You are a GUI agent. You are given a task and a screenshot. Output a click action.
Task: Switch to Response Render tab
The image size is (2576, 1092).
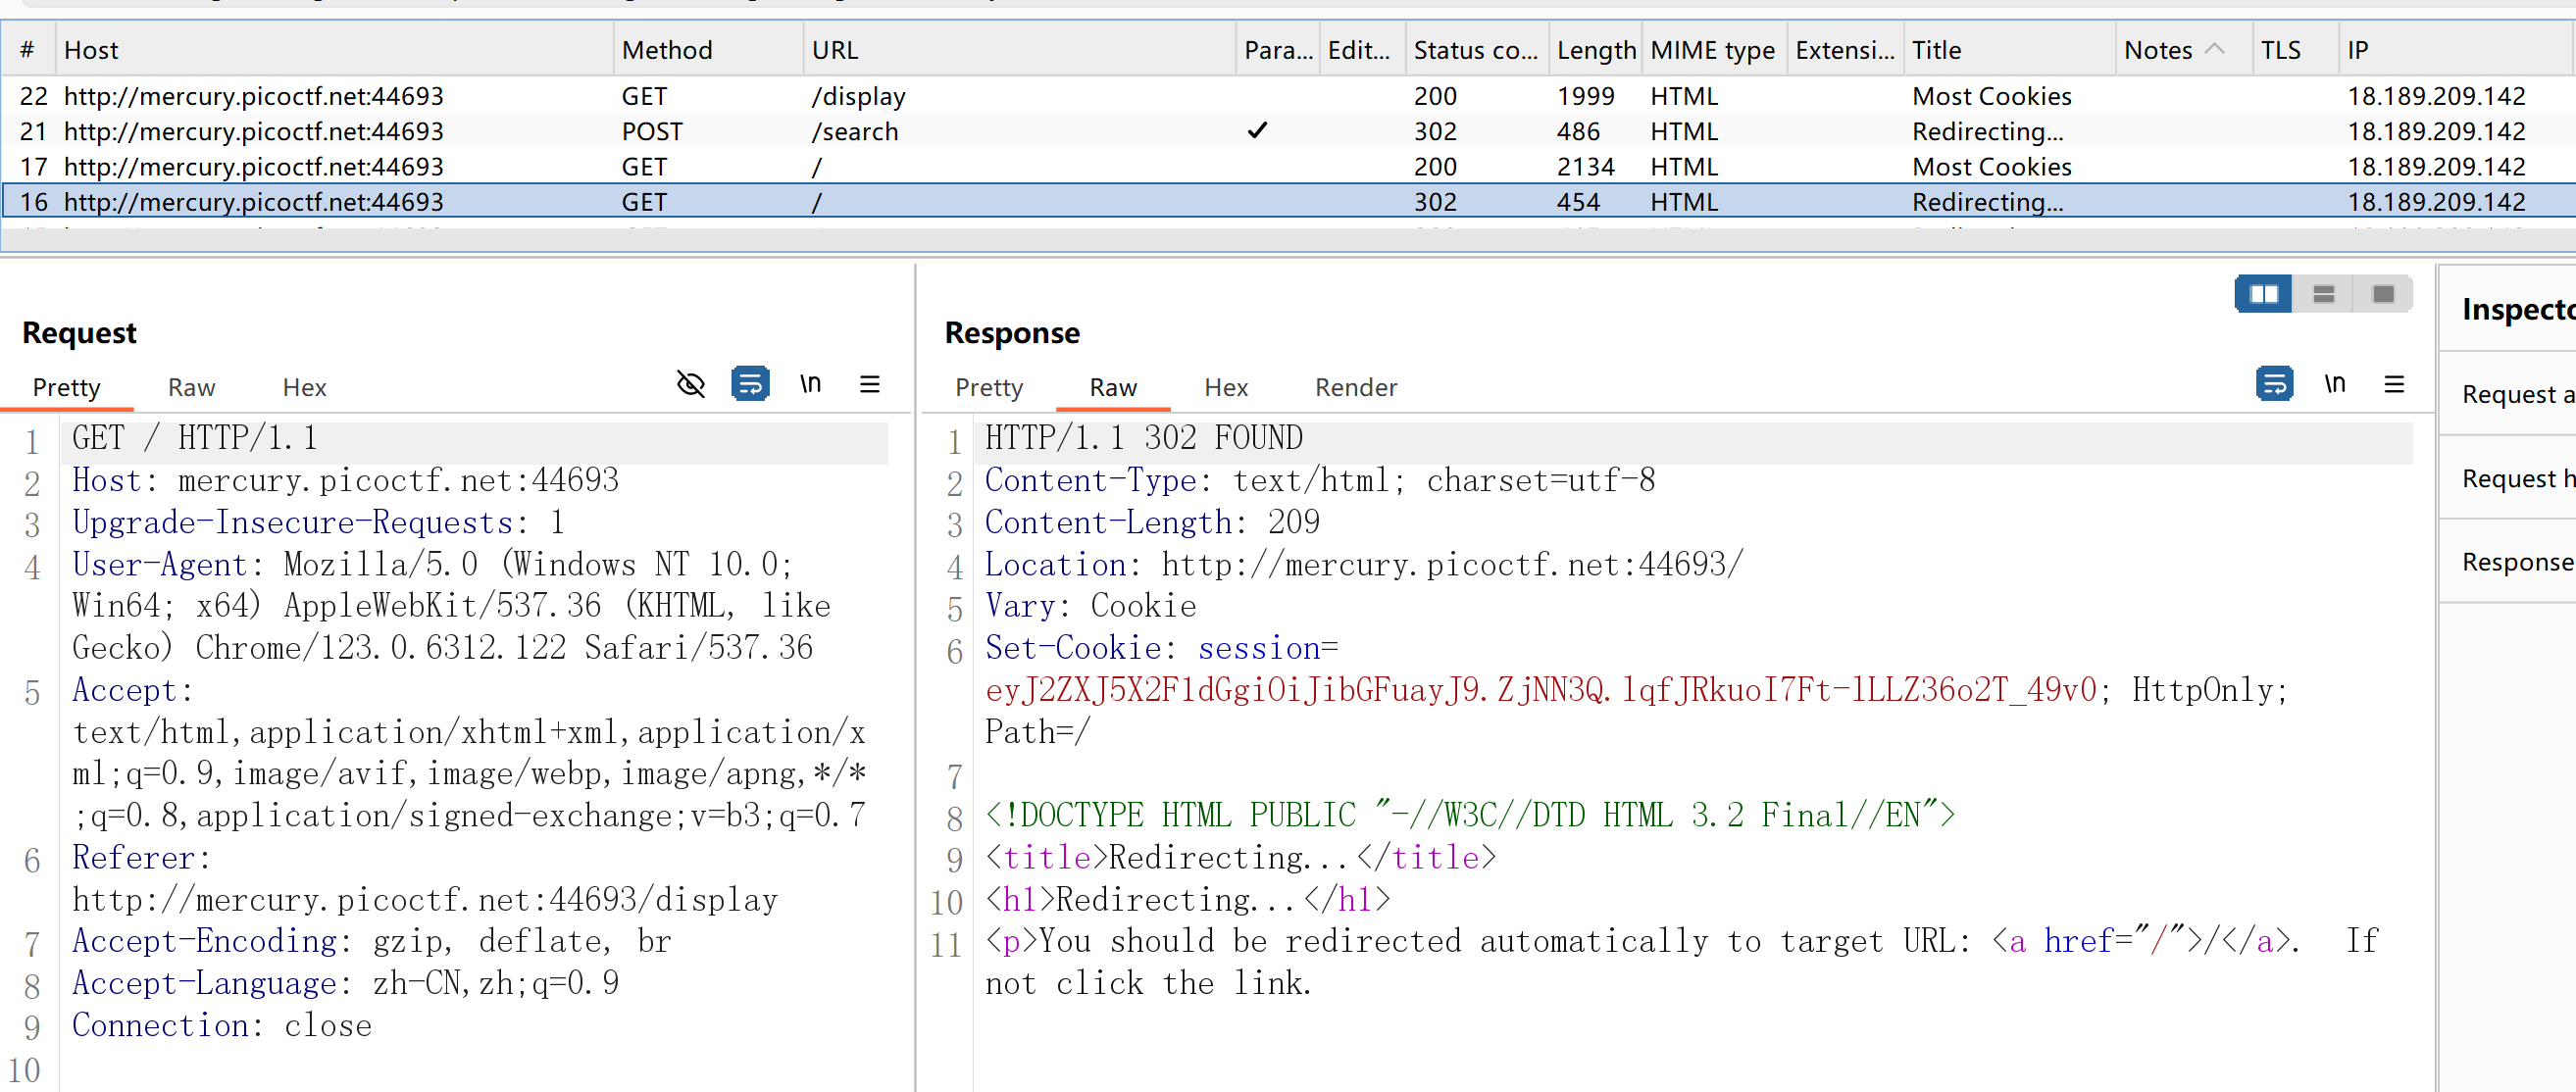(1355, 387)
